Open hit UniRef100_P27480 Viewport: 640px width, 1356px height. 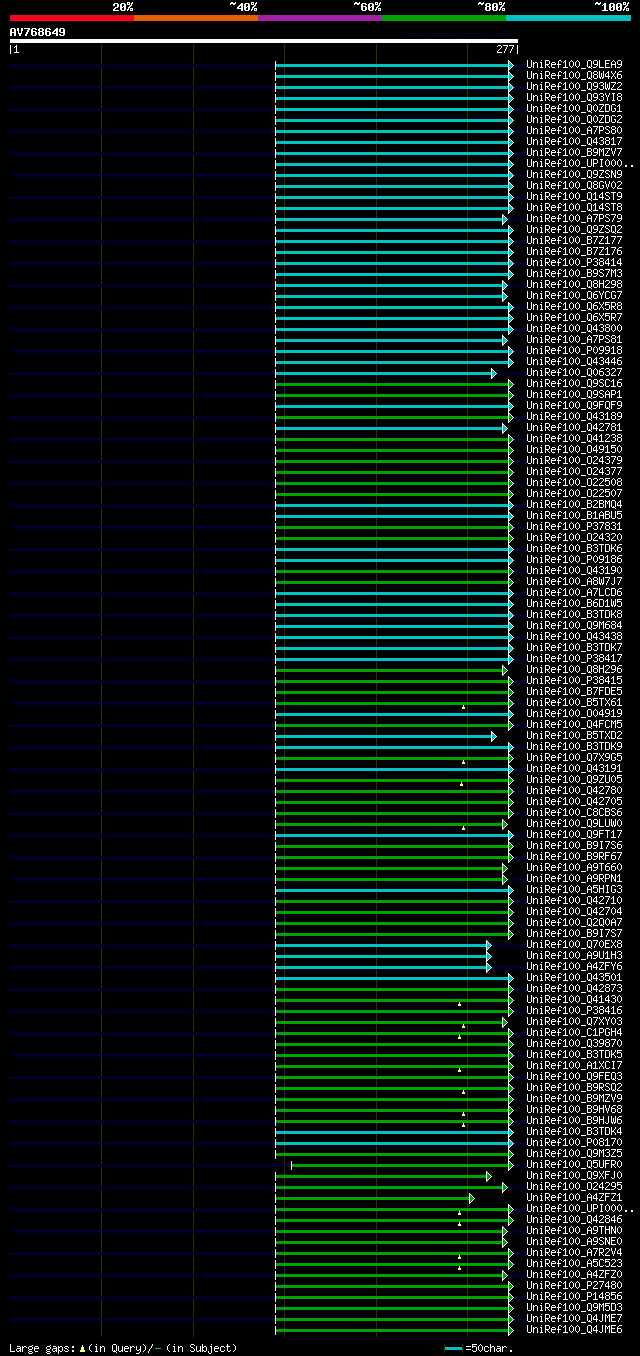point(574,1286)
